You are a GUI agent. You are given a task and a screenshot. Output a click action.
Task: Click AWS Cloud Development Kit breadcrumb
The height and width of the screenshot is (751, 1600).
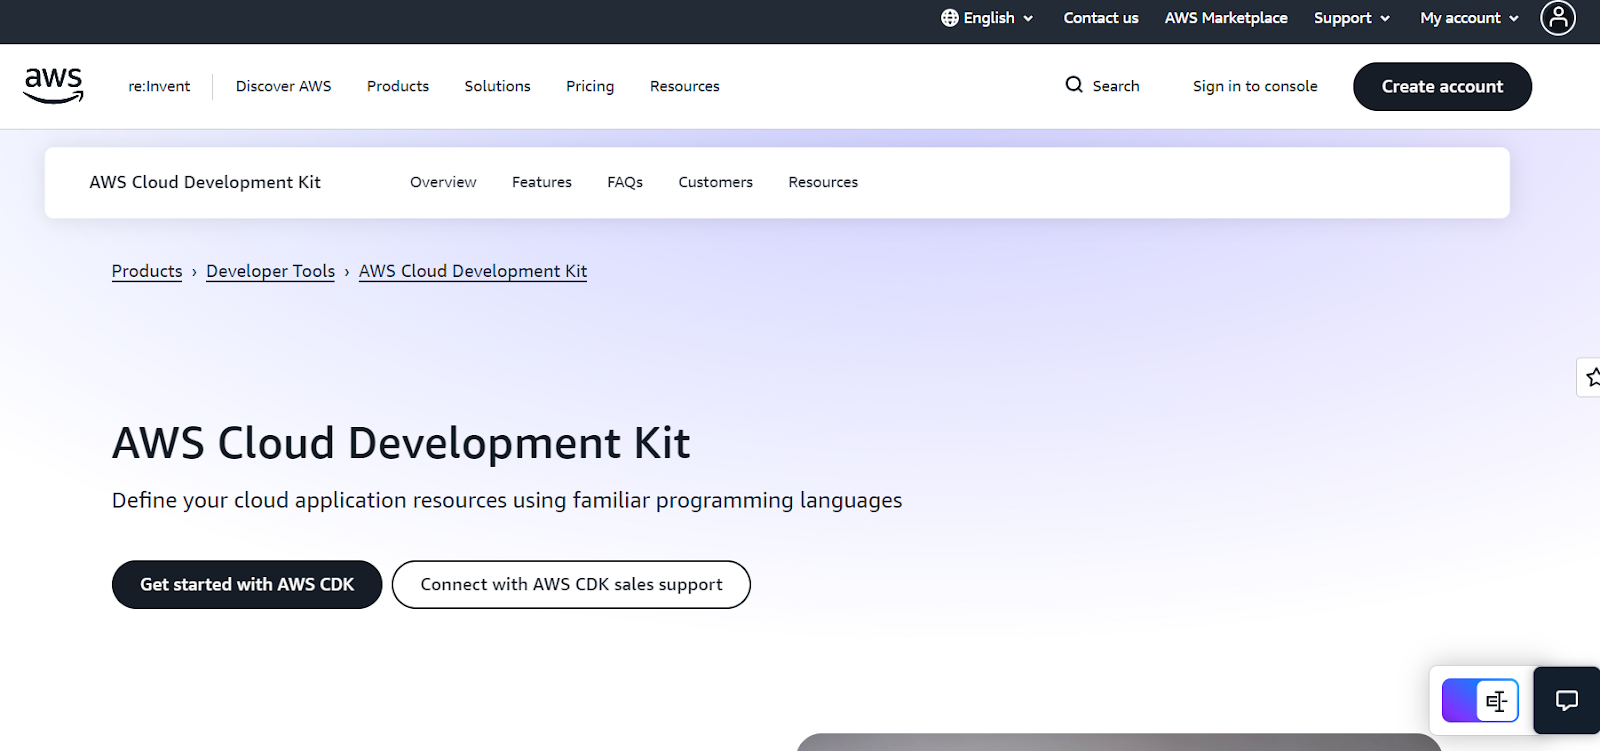pos(473,271)
